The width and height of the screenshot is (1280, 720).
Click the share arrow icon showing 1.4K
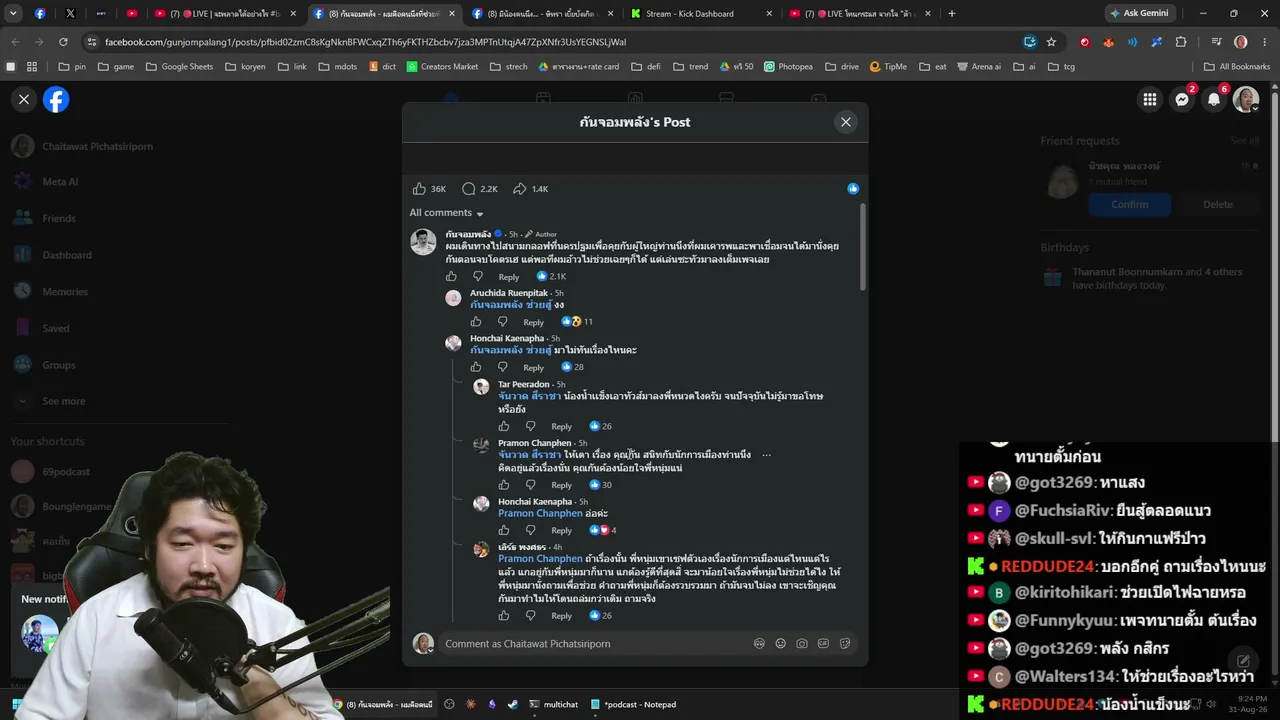point(520,189)
